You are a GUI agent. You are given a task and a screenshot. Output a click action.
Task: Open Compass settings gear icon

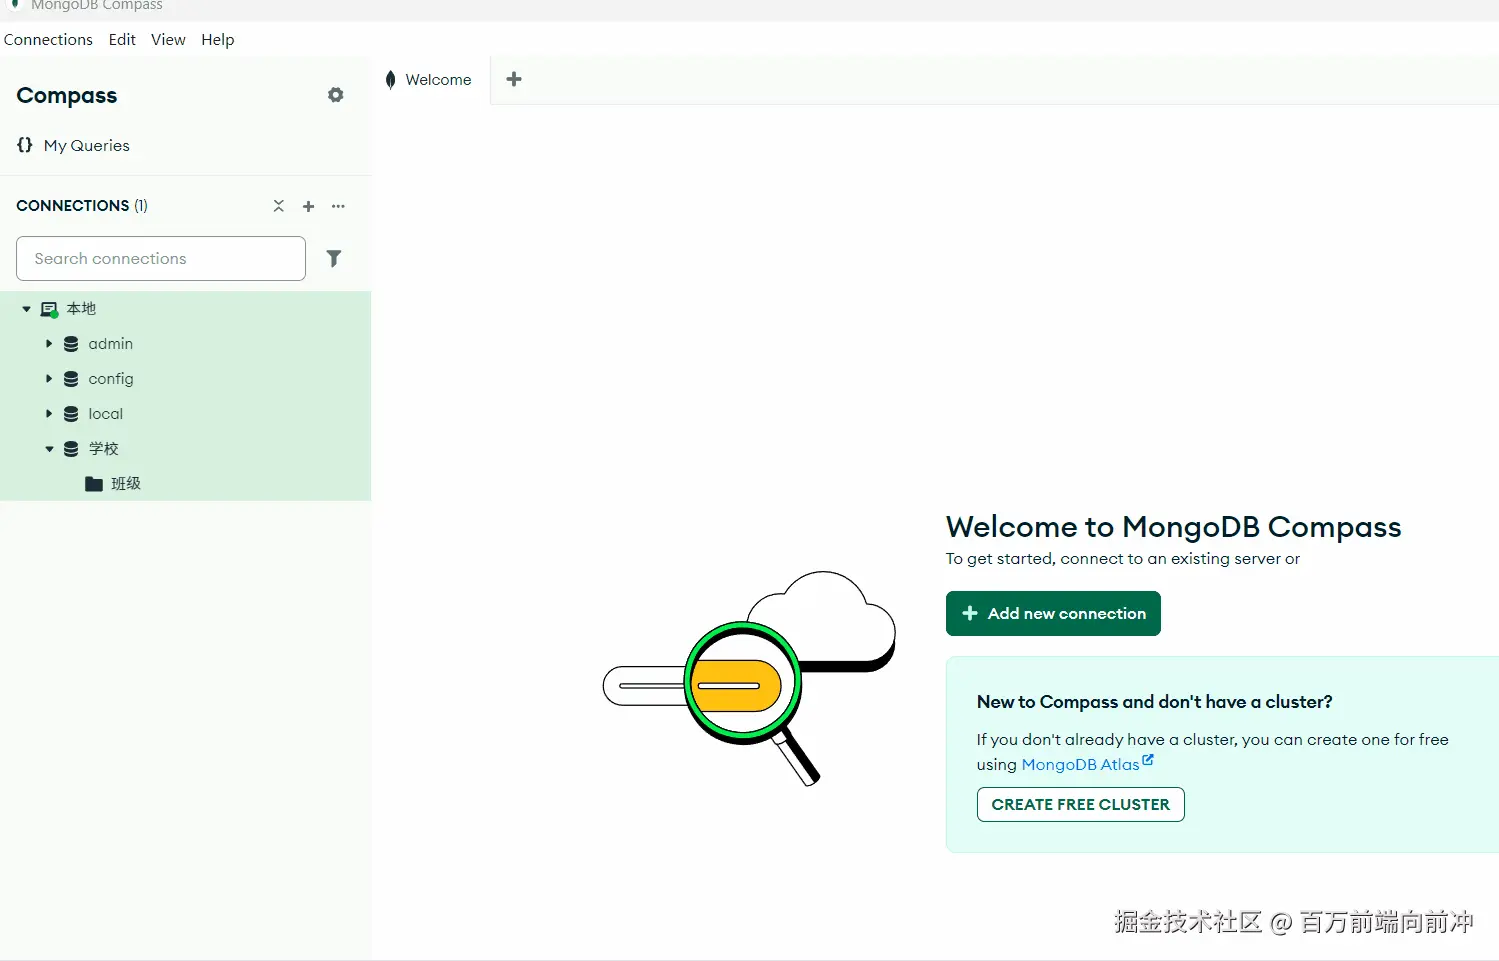[x=336, y=95]
